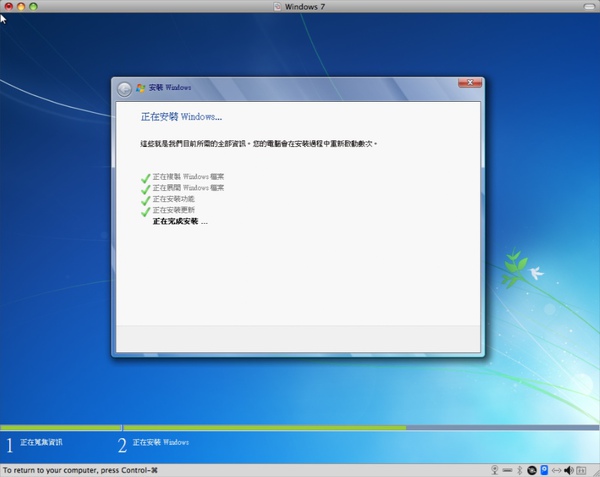Viewport: 600px width, 477px height.
Task: Click the completed progress bar for step 1
Action: (x=60, y=428)
